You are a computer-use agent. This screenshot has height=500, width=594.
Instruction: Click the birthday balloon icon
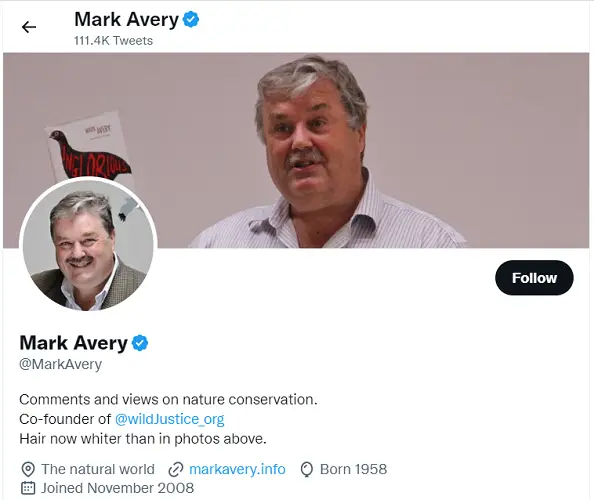tap(306, 469)
